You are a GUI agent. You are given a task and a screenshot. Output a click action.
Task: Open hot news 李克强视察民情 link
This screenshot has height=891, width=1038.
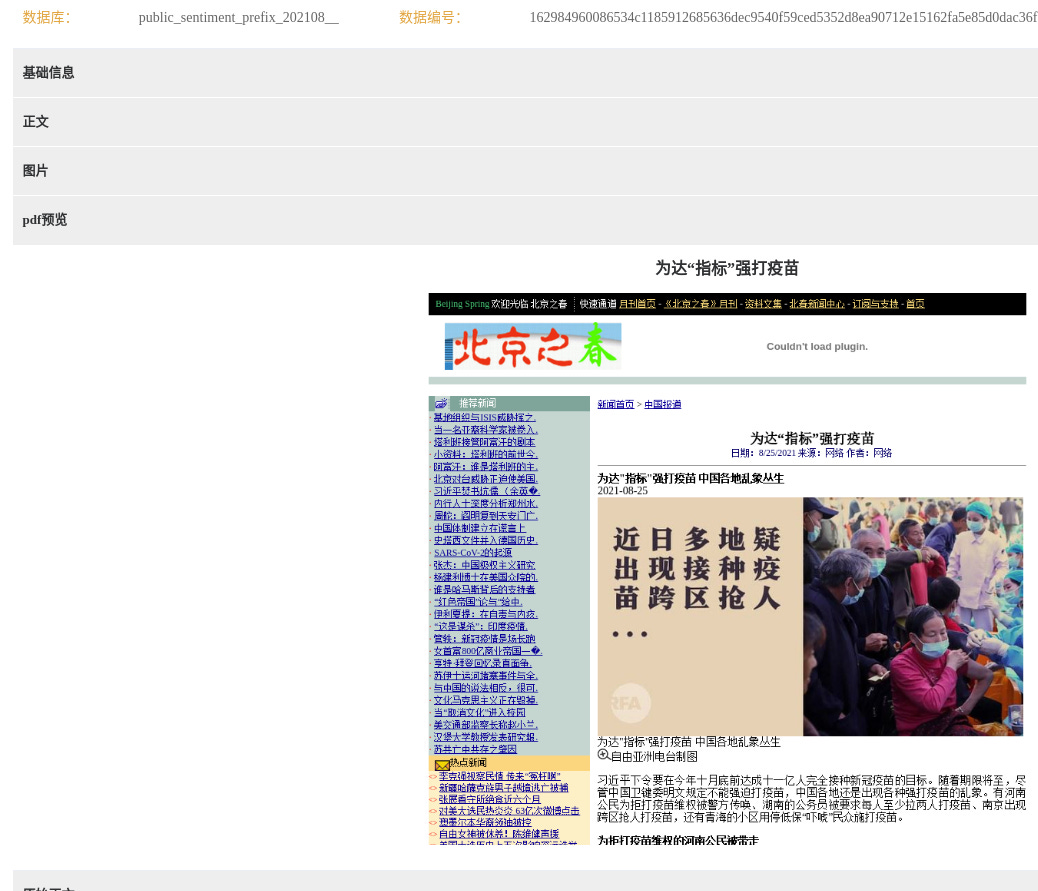point(500,776)
